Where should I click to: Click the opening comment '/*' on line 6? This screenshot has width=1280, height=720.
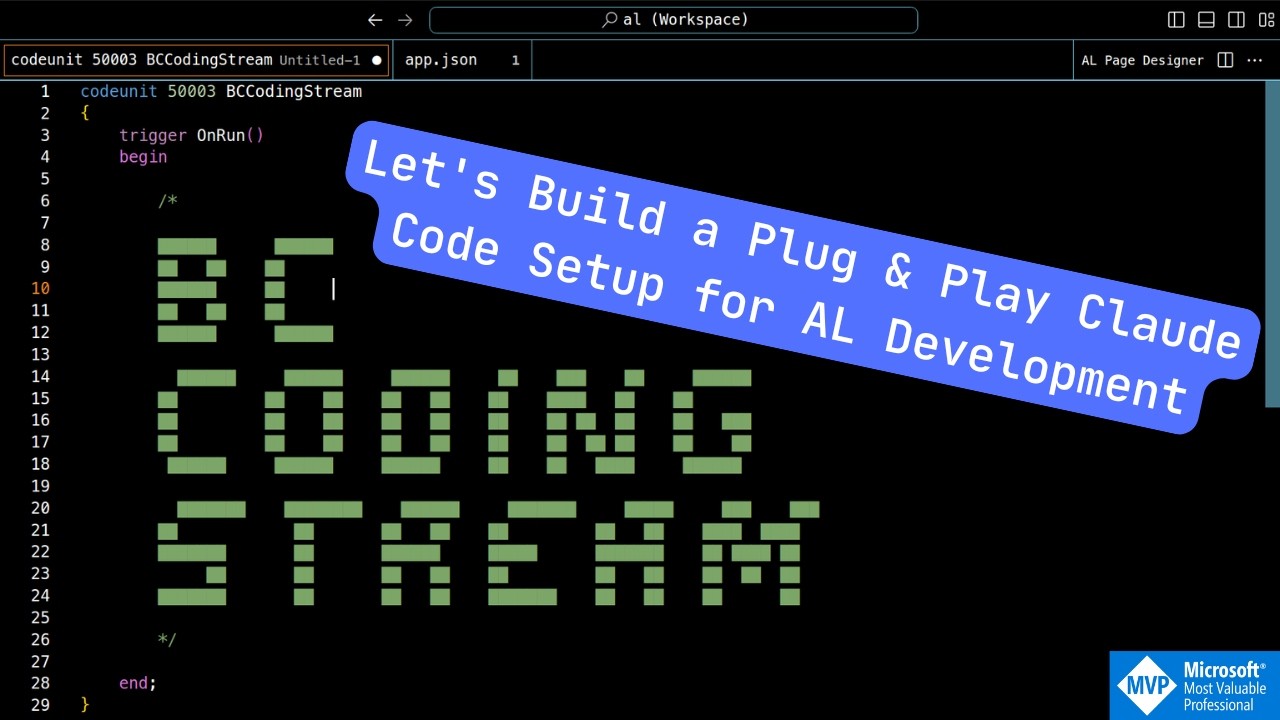(167, 201)
